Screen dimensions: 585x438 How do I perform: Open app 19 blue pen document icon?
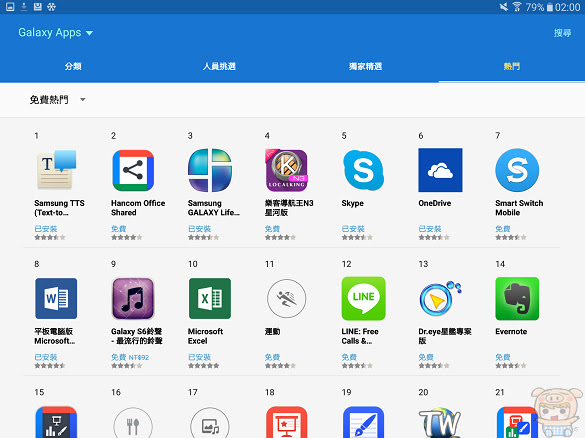[363, 422]
